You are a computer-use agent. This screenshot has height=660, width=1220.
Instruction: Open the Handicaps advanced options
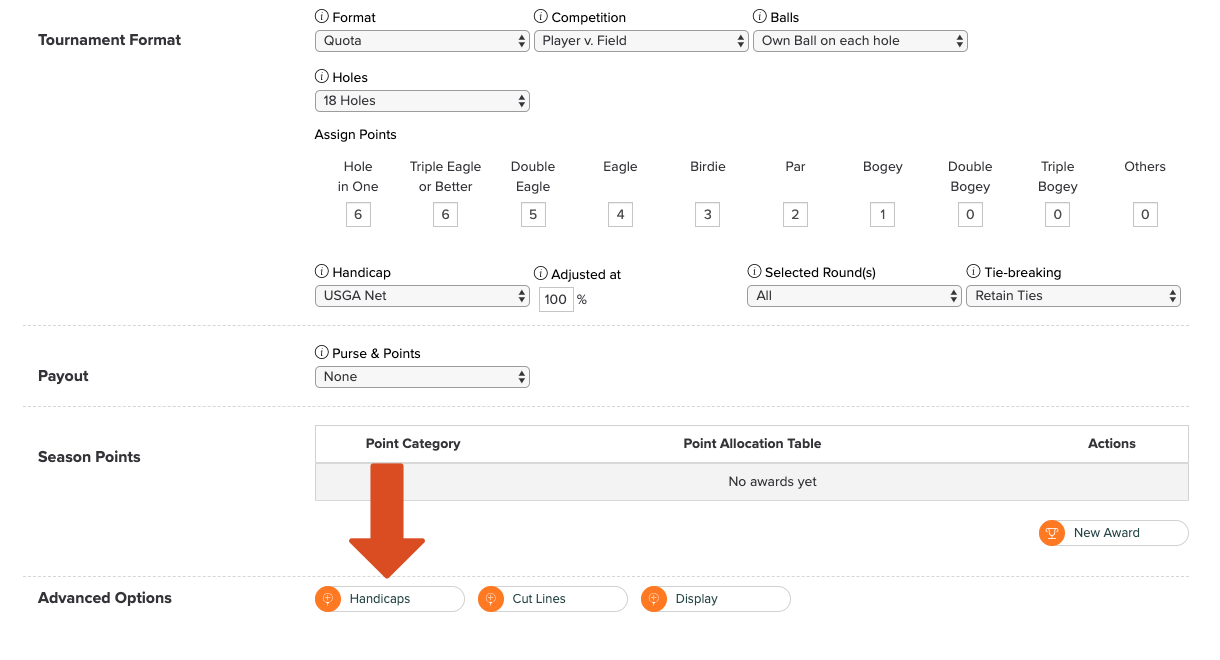389,599
